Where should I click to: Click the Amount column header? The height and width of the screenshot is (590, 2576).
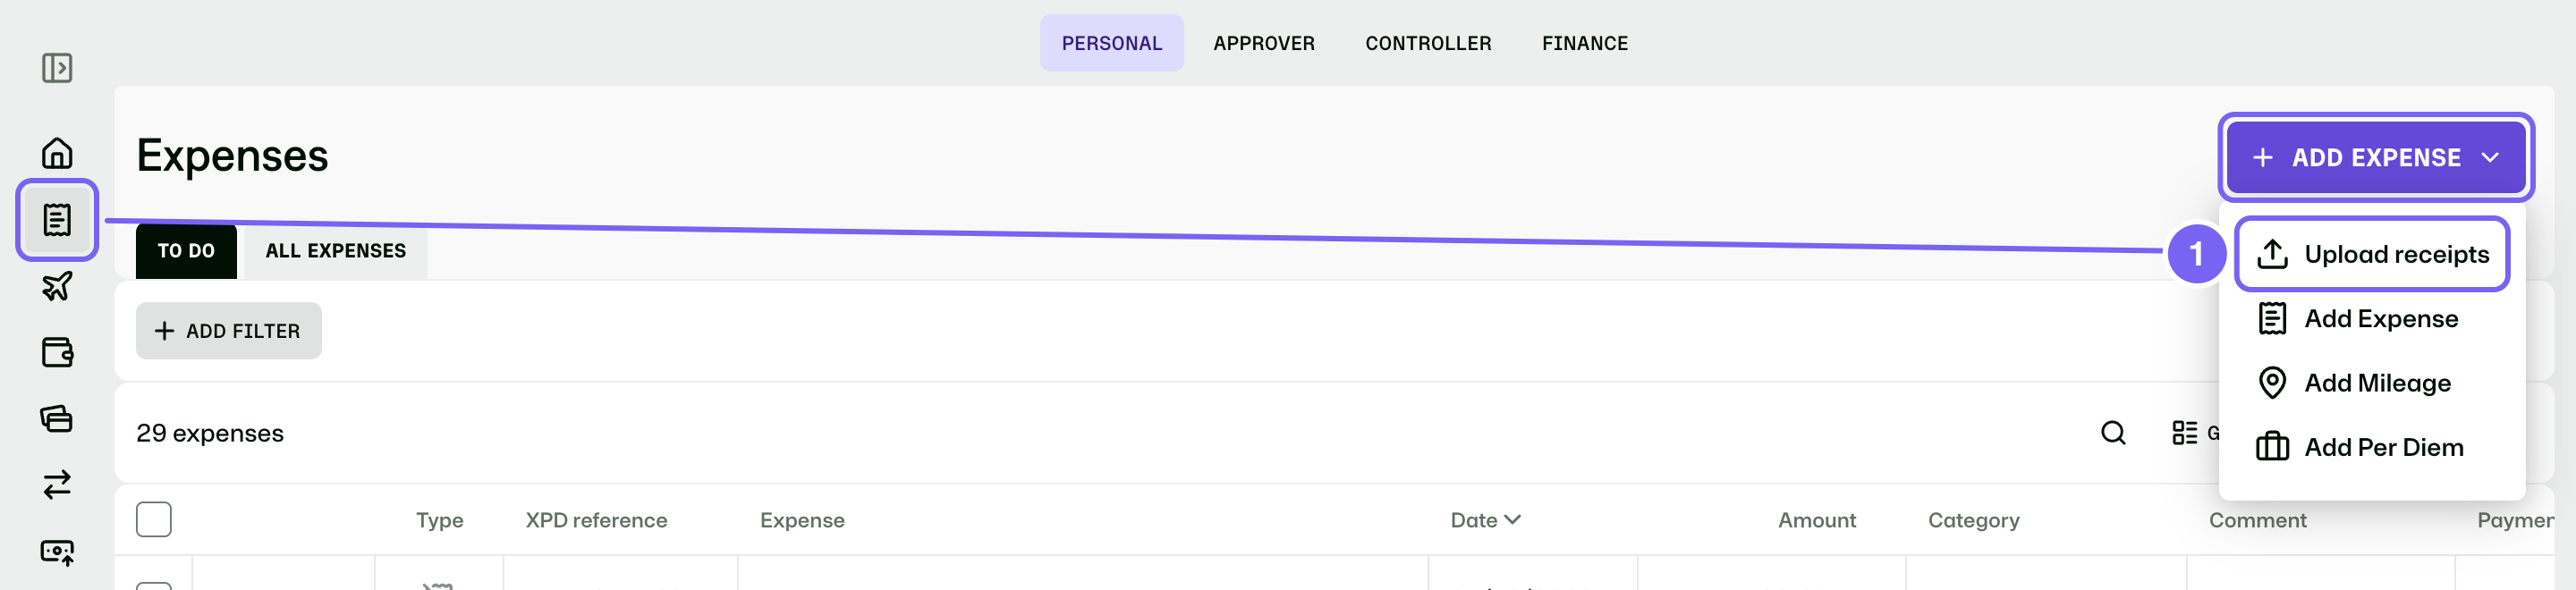tap(1817, 520)
